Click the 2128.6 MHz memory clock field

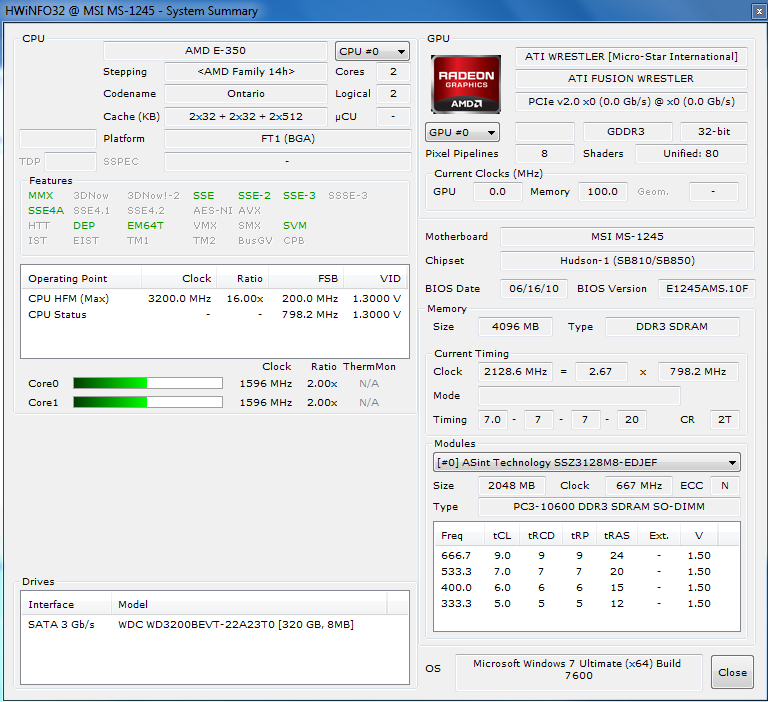click(x=515, y=372)
